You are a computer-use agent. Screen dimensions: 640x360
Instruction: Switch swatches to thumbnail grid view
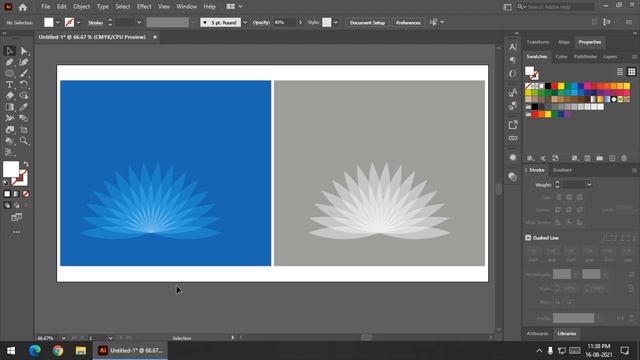[631, 72]
